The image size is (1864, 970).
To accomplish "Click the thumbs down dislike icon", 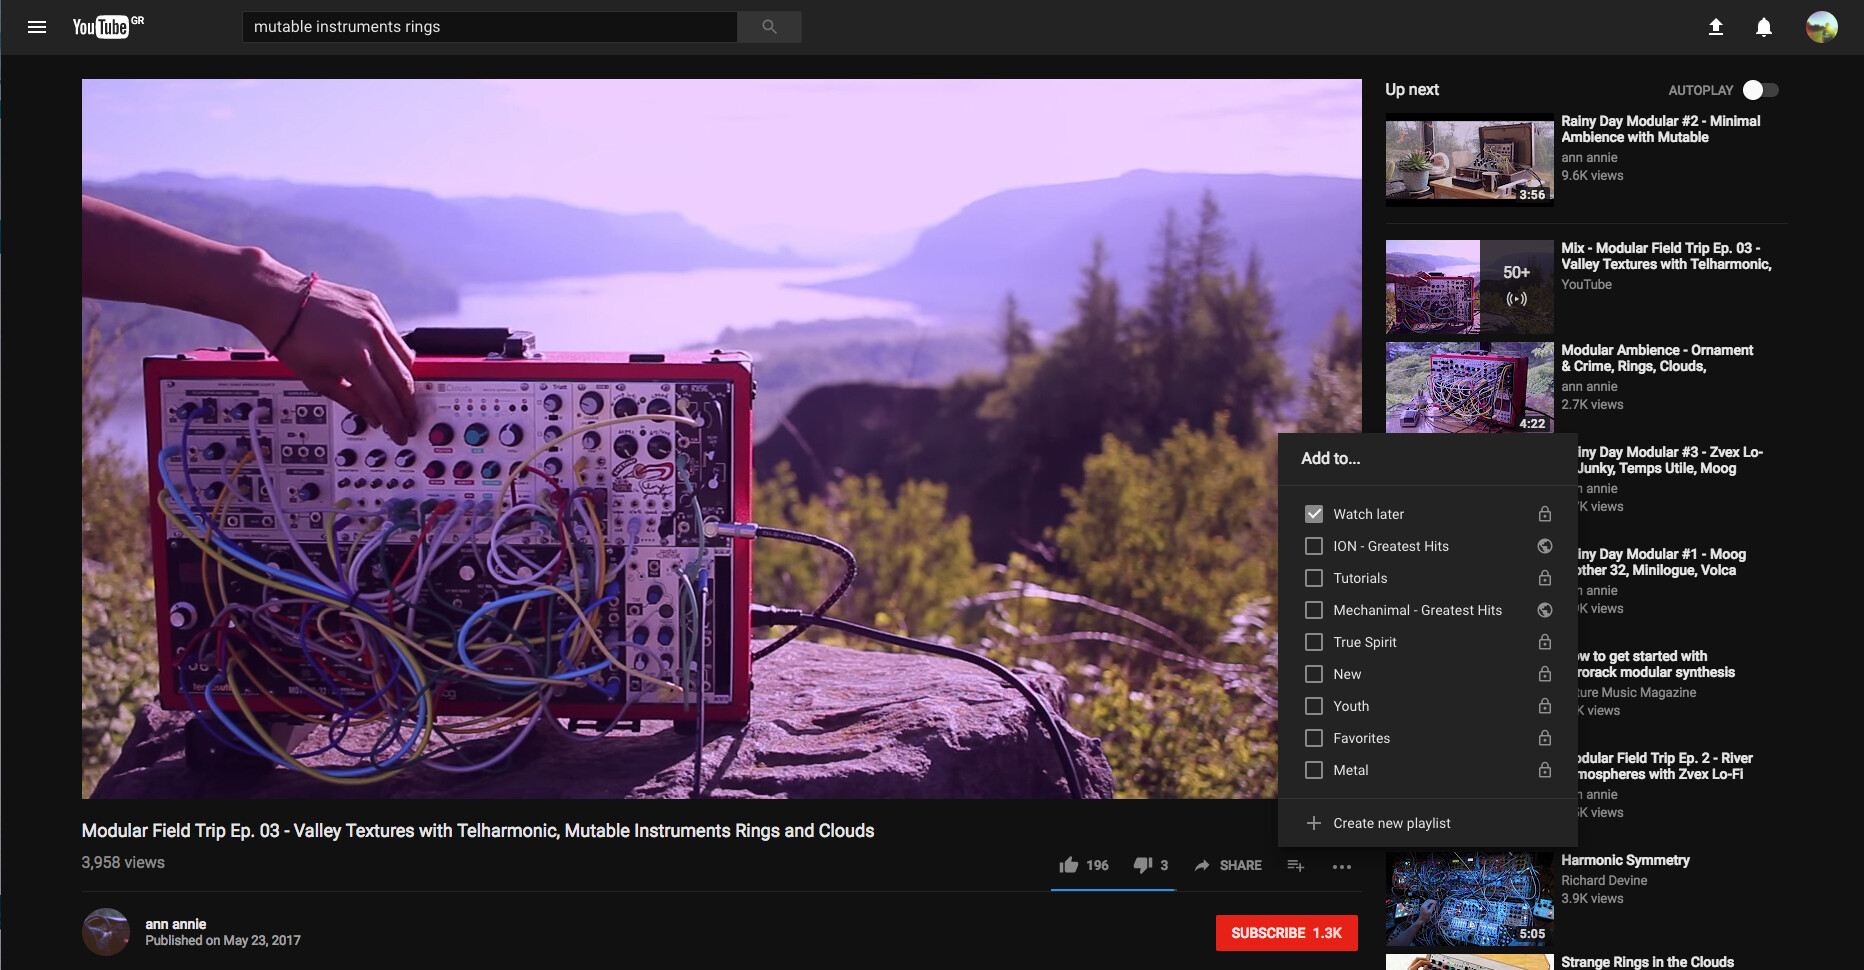I will (1142, 865).
